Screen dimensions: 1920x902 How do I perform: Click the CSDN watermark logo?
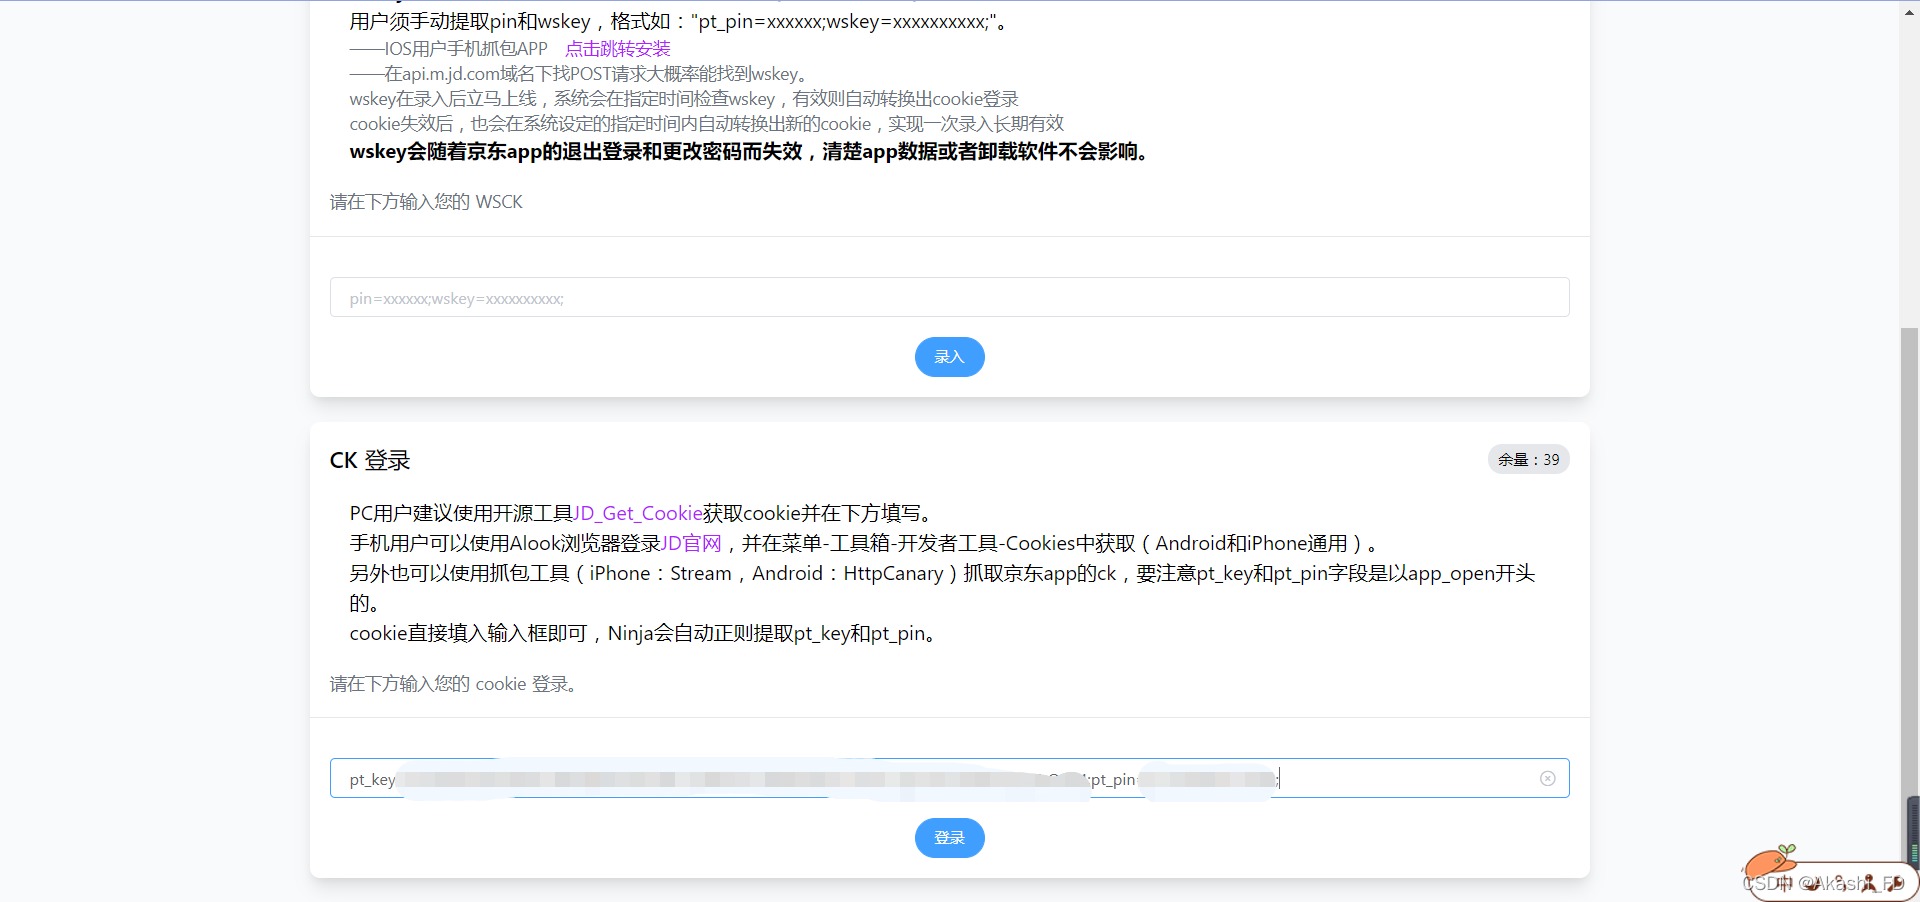point(1767,882)
